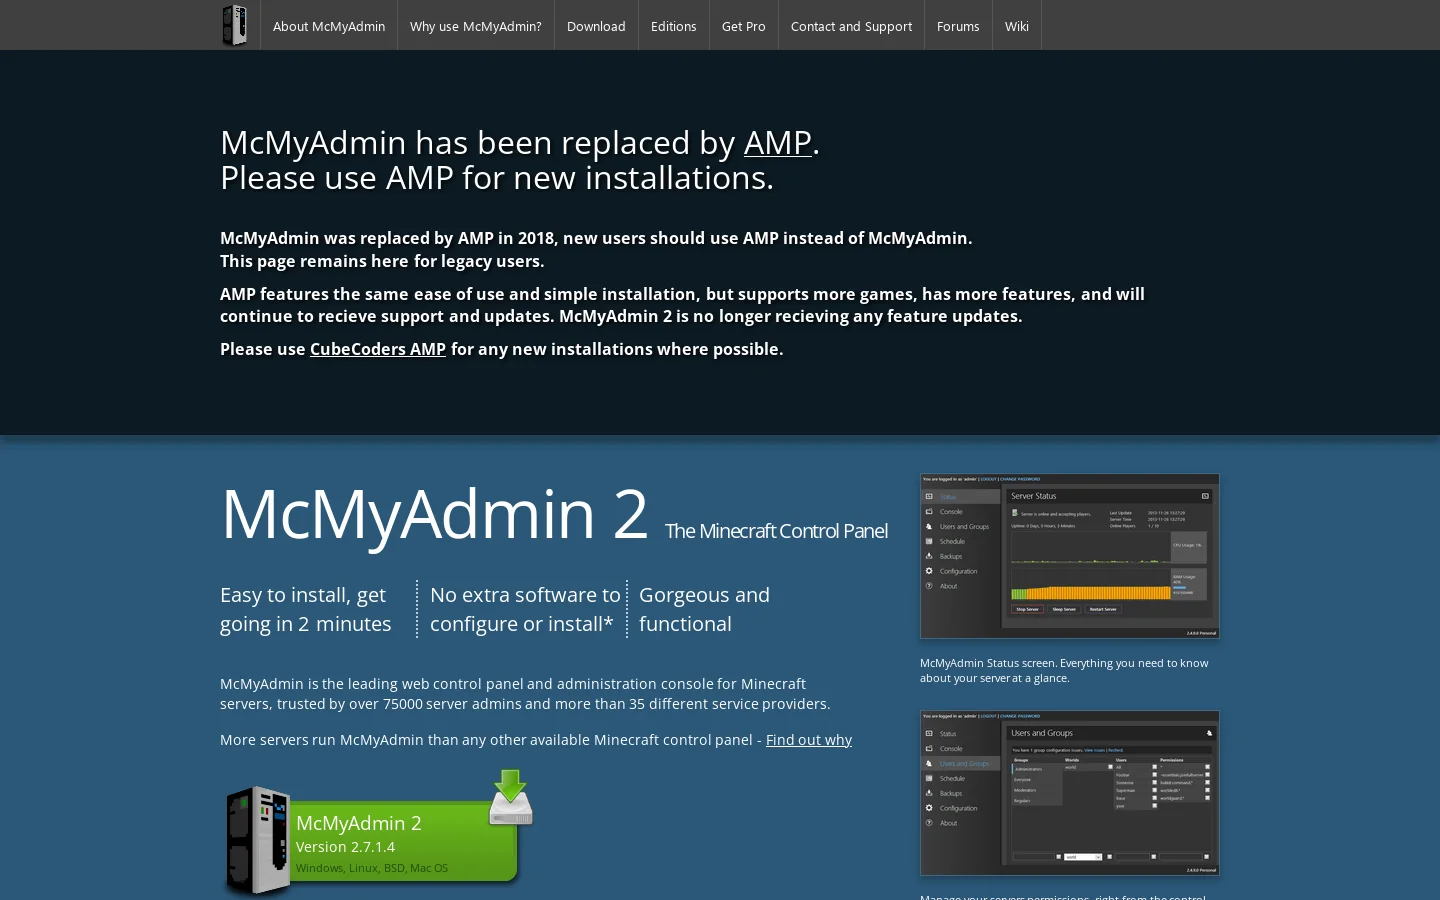This screenshot has width=1440, height=900.
Task: Click paragraph about 75000 server admins
Action: [x=525, y=694]
